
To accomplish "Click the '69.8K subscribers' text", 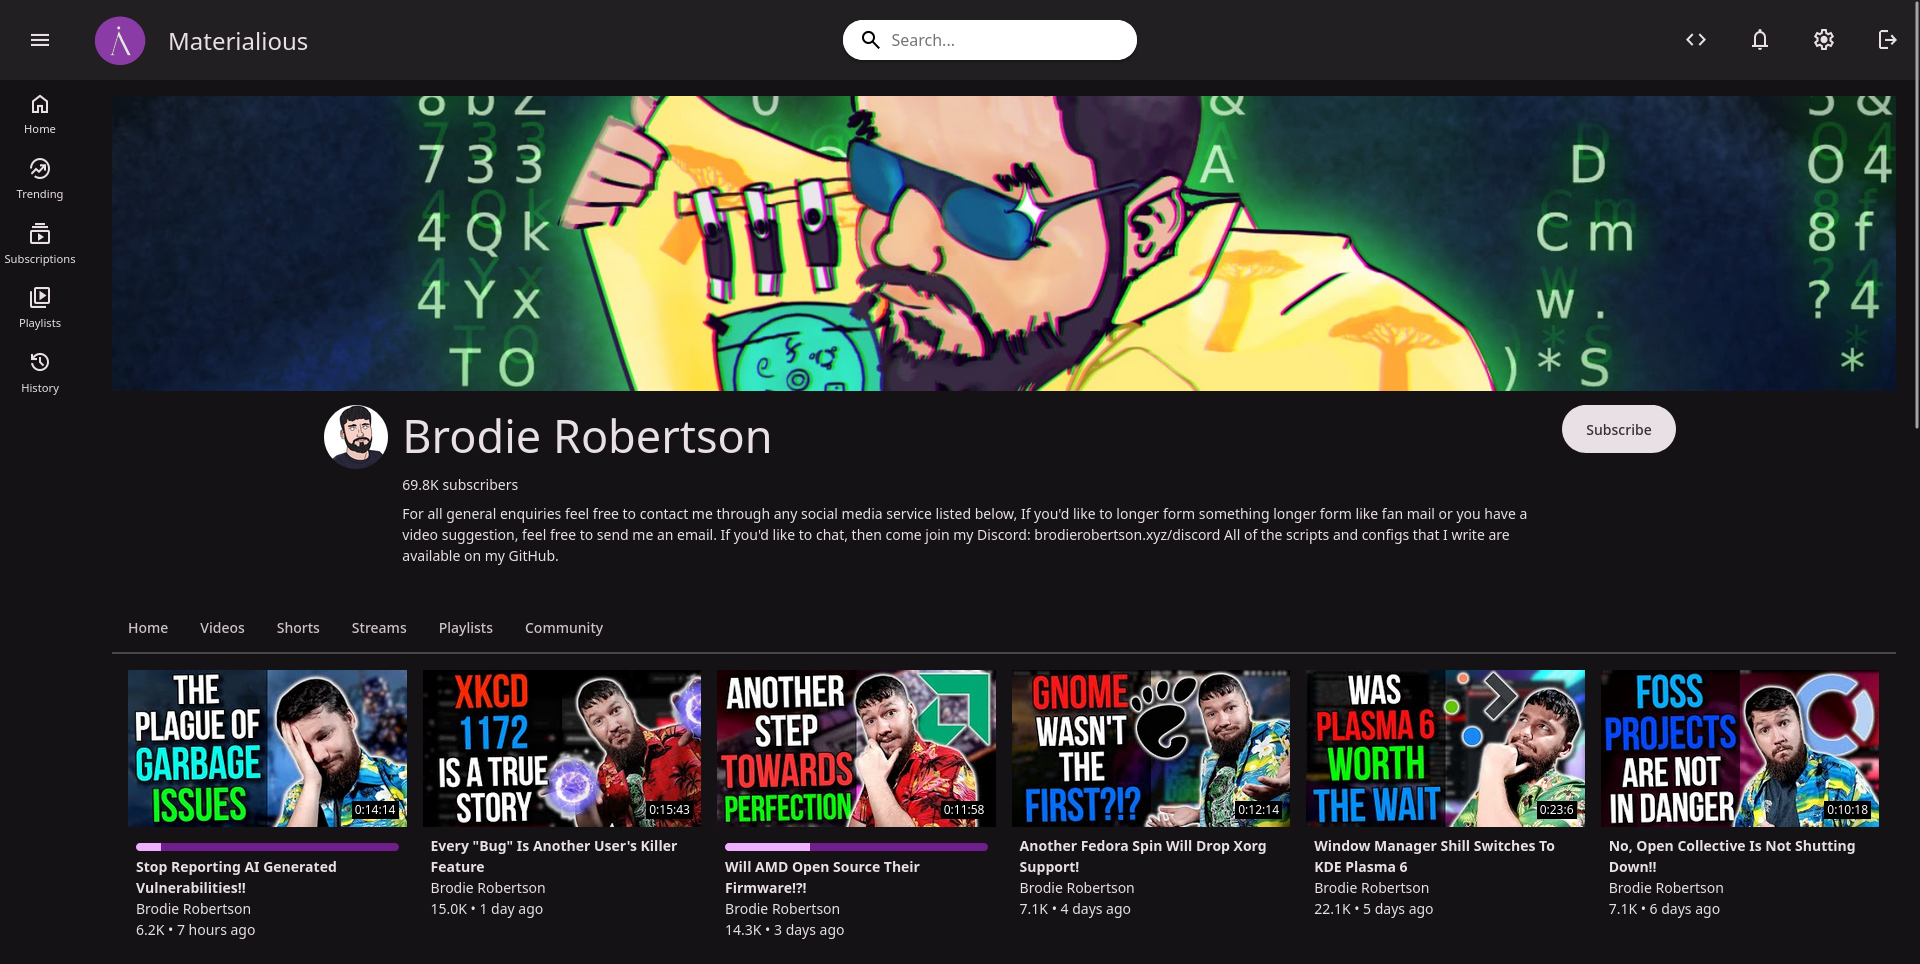I will click(x=460, y=485).
